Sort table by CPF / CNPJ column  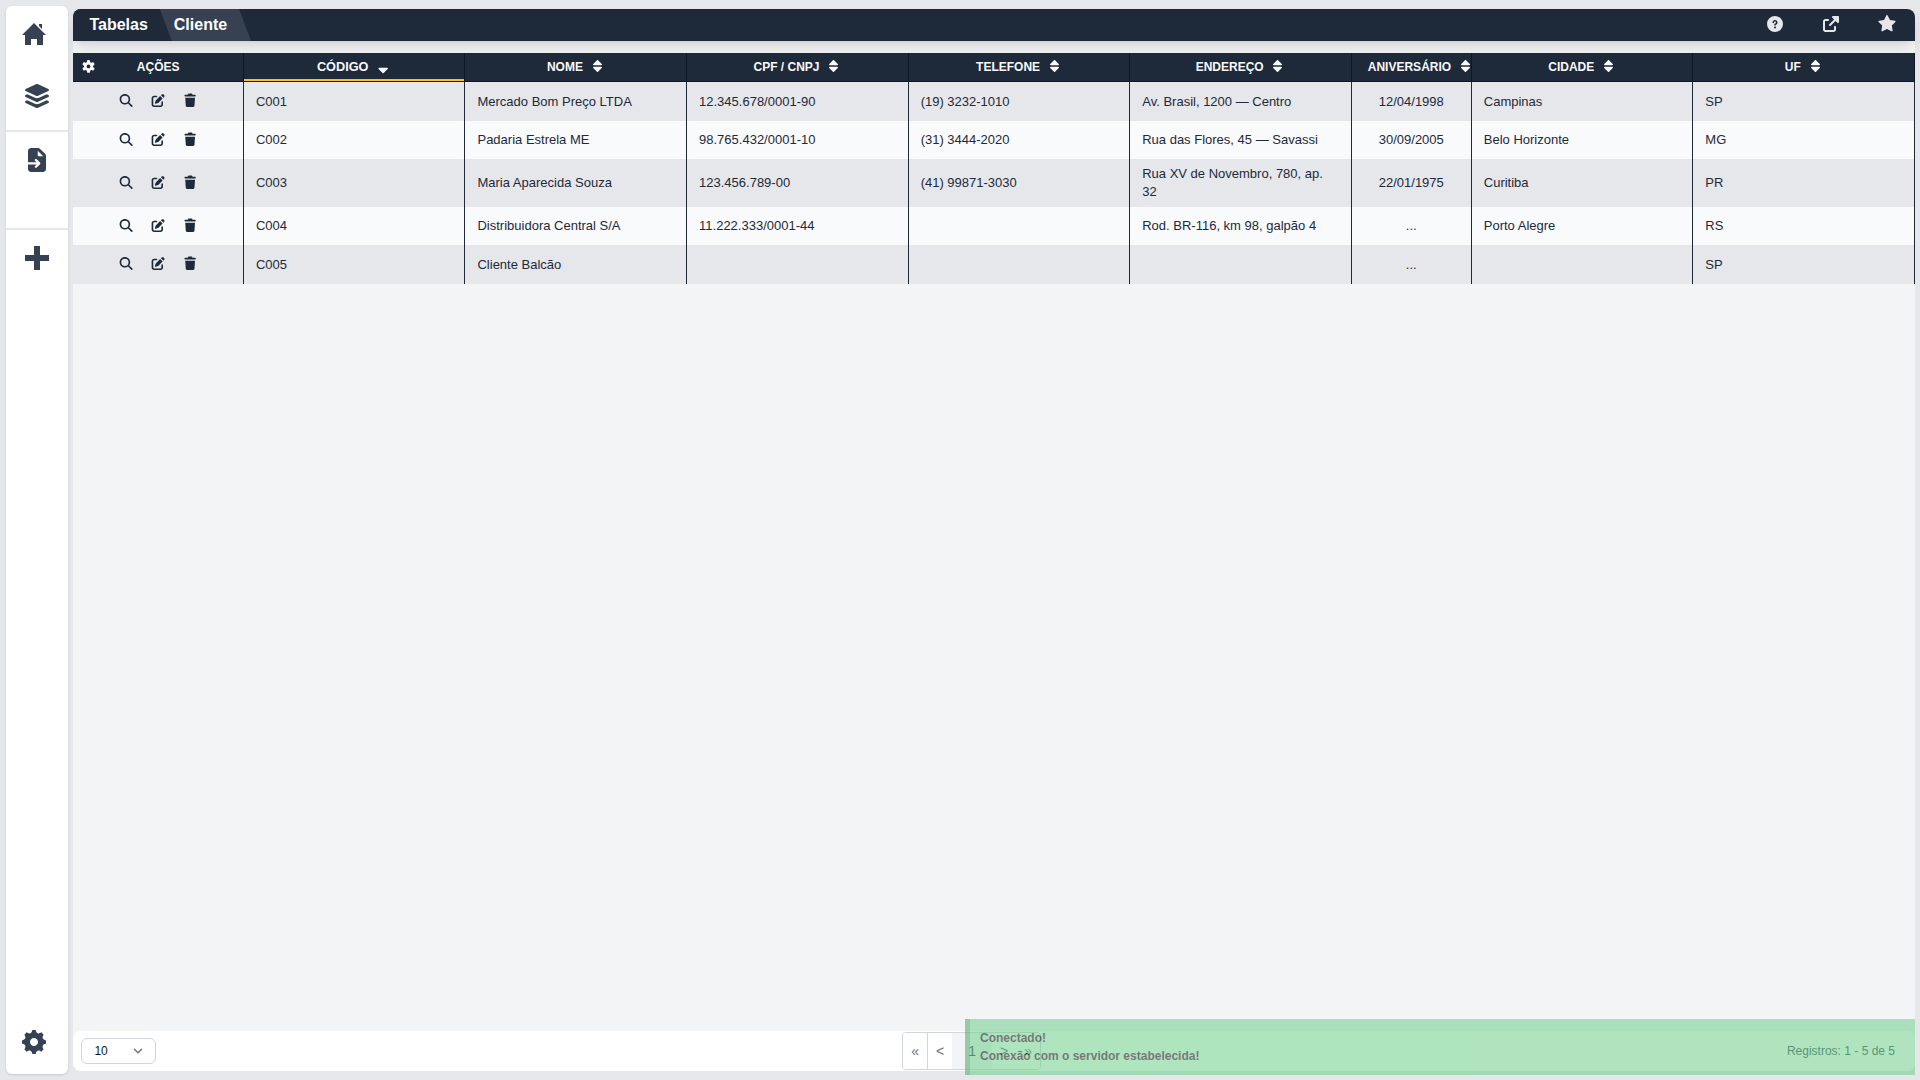coord(797,66)
